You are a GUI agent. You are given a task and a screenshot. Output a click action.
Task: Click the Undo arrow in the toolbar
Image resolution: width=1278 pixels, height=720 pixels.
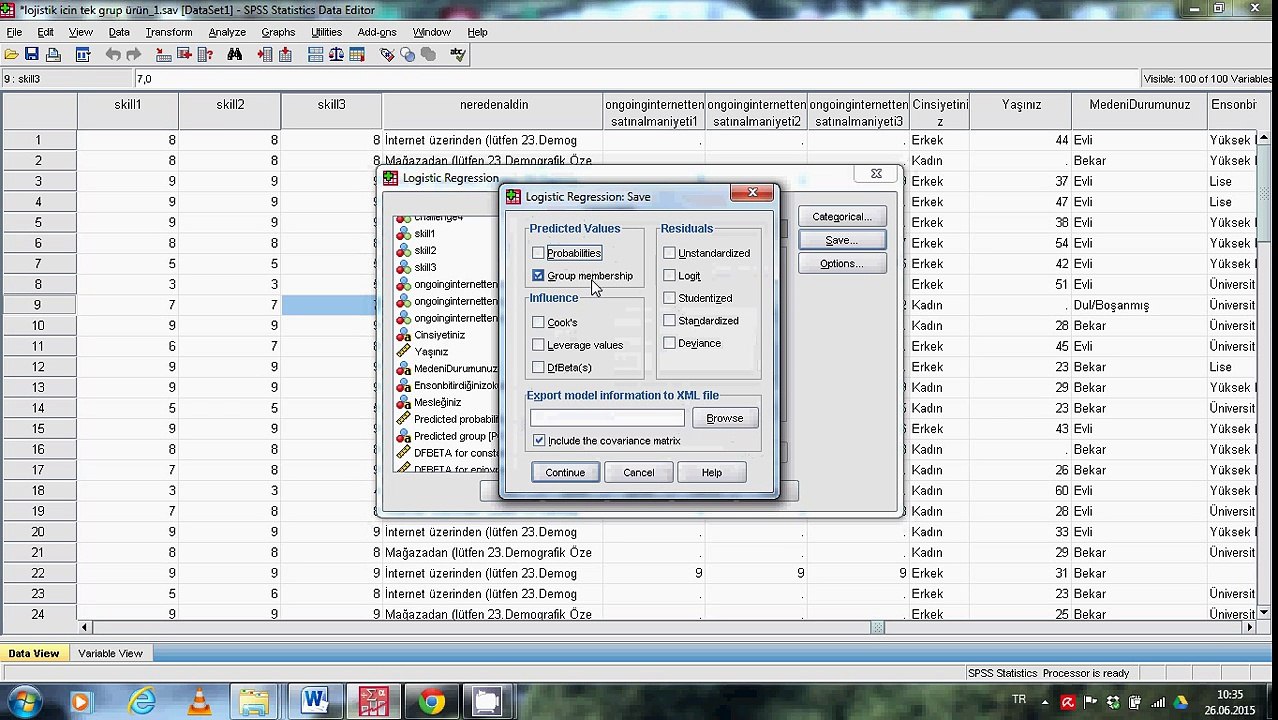point(113,55)
